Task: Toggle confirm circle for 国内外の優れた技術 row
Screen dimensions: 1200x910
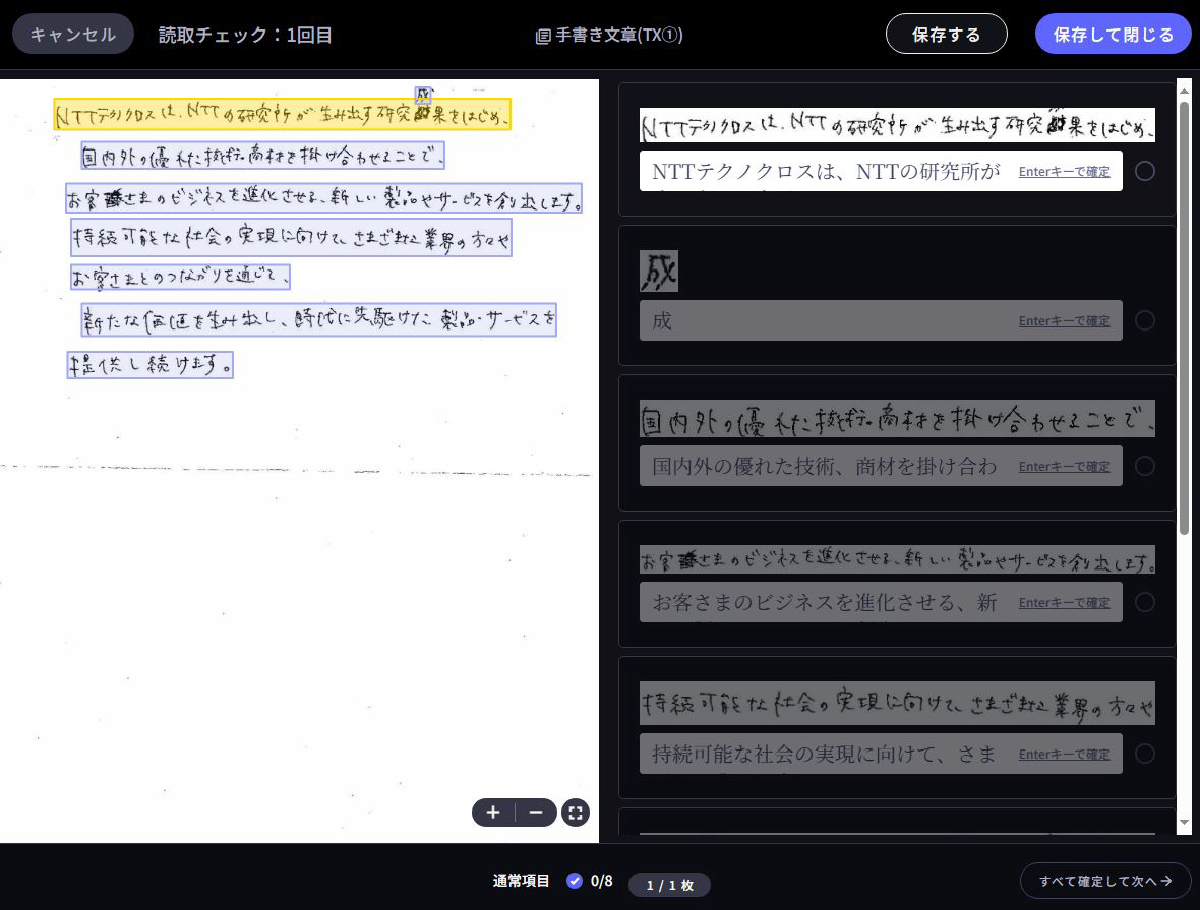Action: coord(1145,466)
